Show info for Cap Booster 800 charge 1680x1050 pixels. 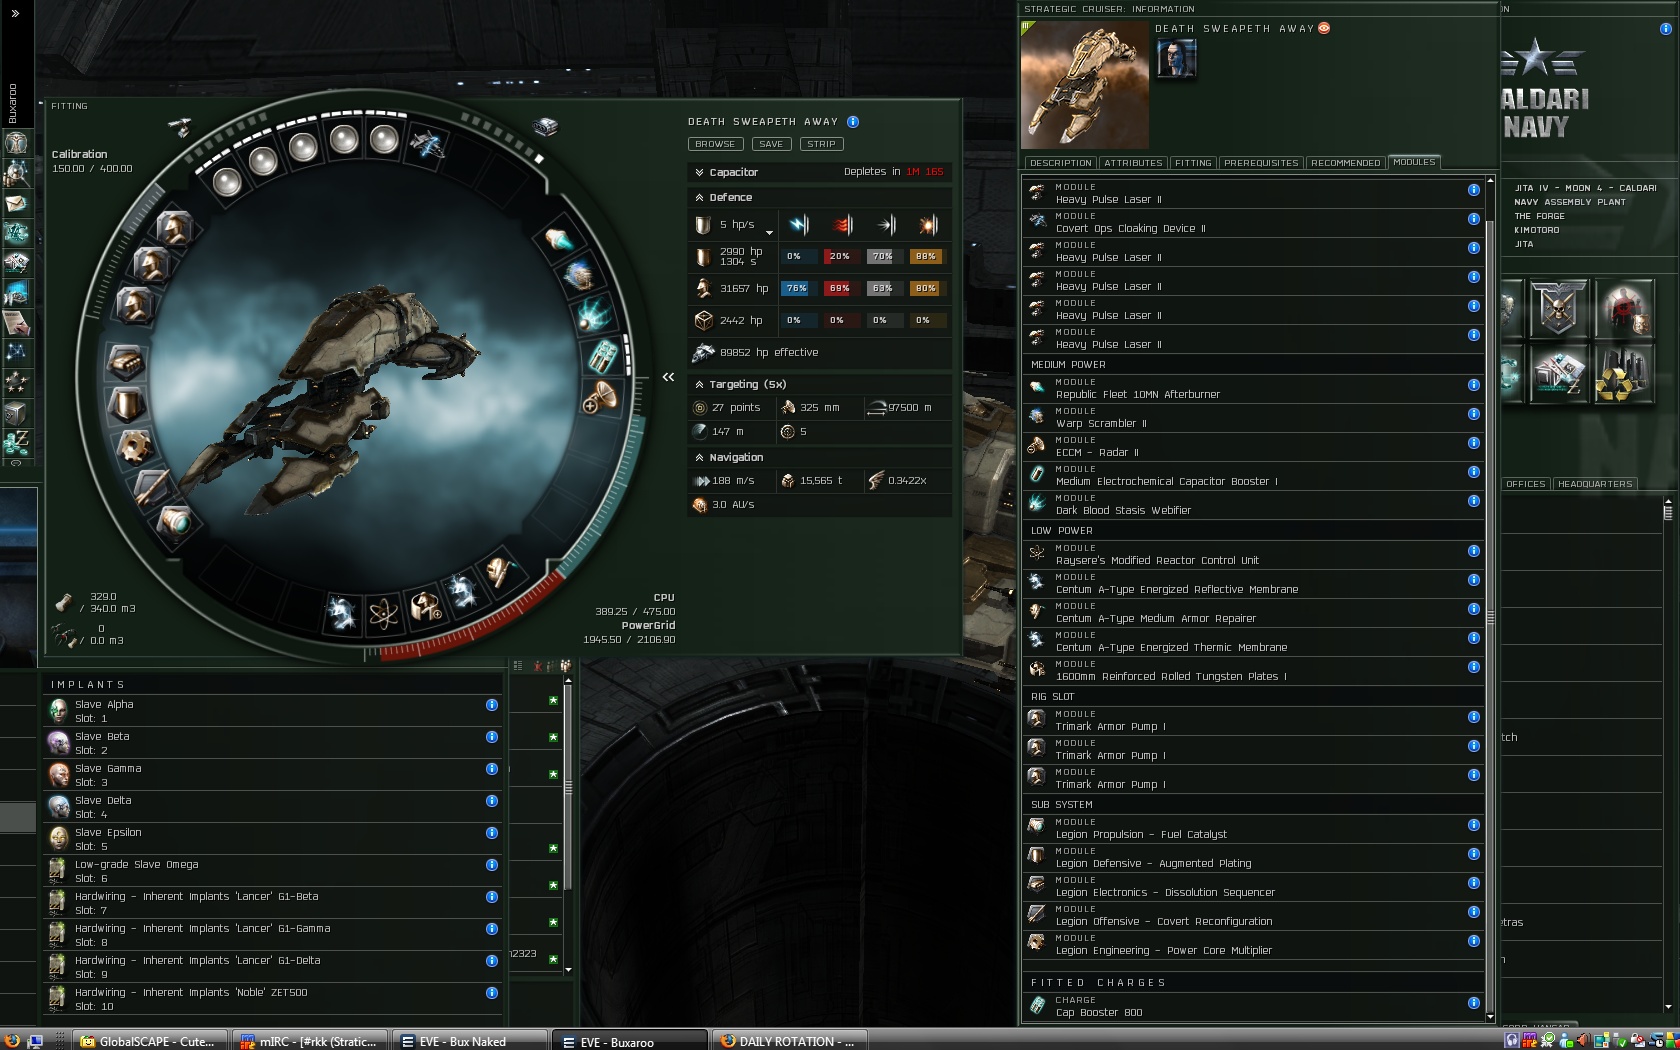click(1474, 1003)
